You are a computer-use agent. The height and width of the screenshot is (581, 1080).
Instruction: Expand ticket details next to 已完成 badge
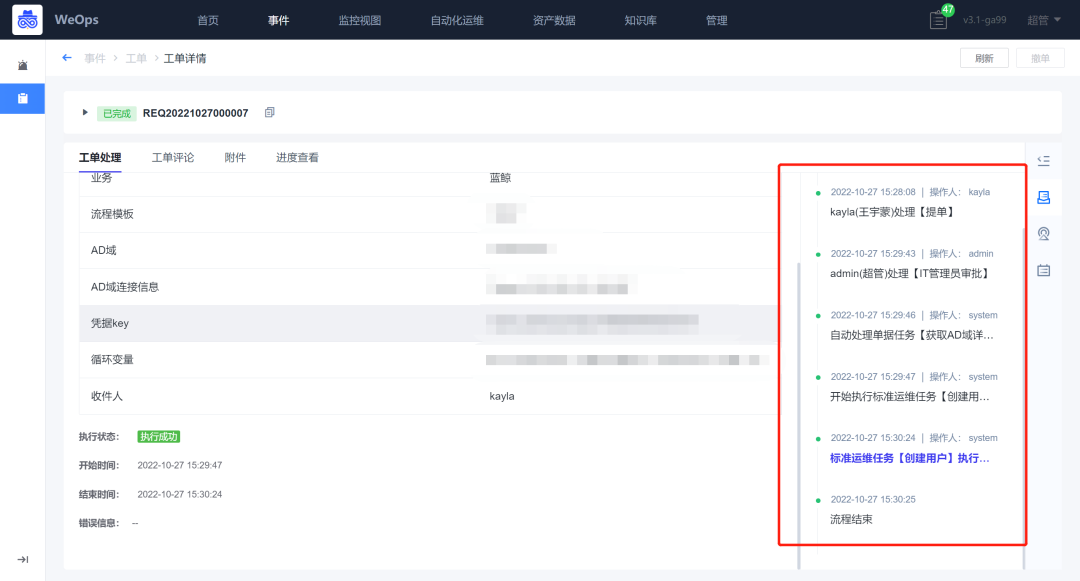(85, 112)
